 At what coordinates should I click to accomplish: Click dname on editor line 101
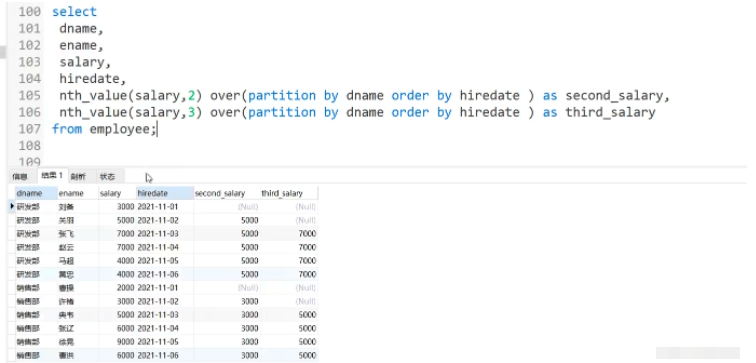click(78, 28)
